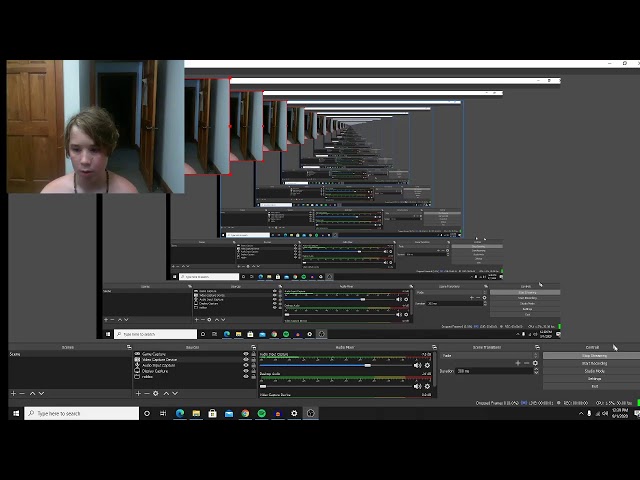Open system clock and date

click(x=620, y=413)
